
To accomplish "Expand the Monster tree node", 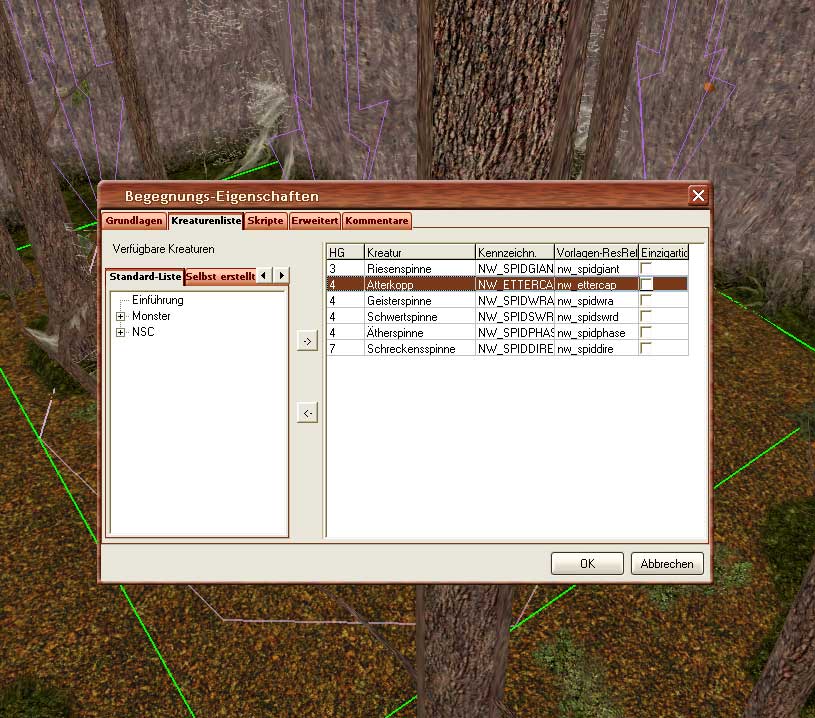I will (x=121, y=316).
